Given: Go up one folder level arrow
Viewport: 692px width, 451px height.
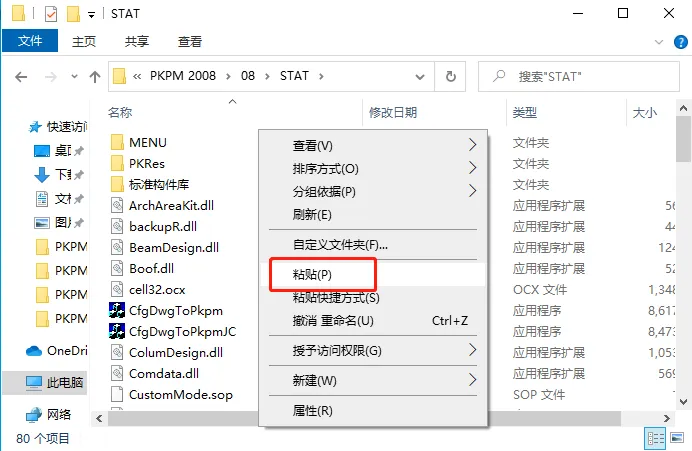Looking at the screenshot, I should 94,77.
